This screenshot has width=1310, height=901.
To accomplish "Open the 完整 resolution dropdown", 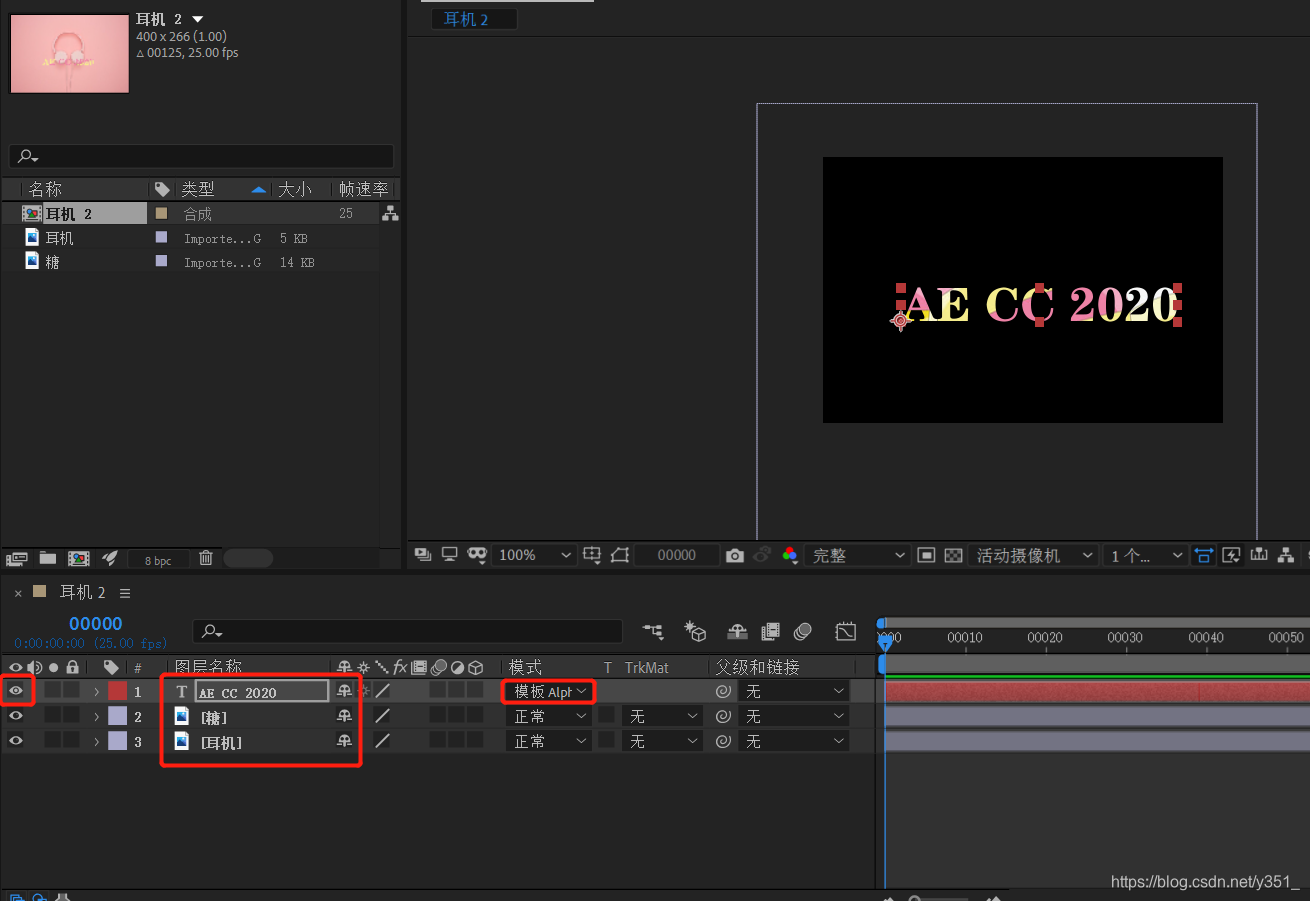I will pos(857,555).
